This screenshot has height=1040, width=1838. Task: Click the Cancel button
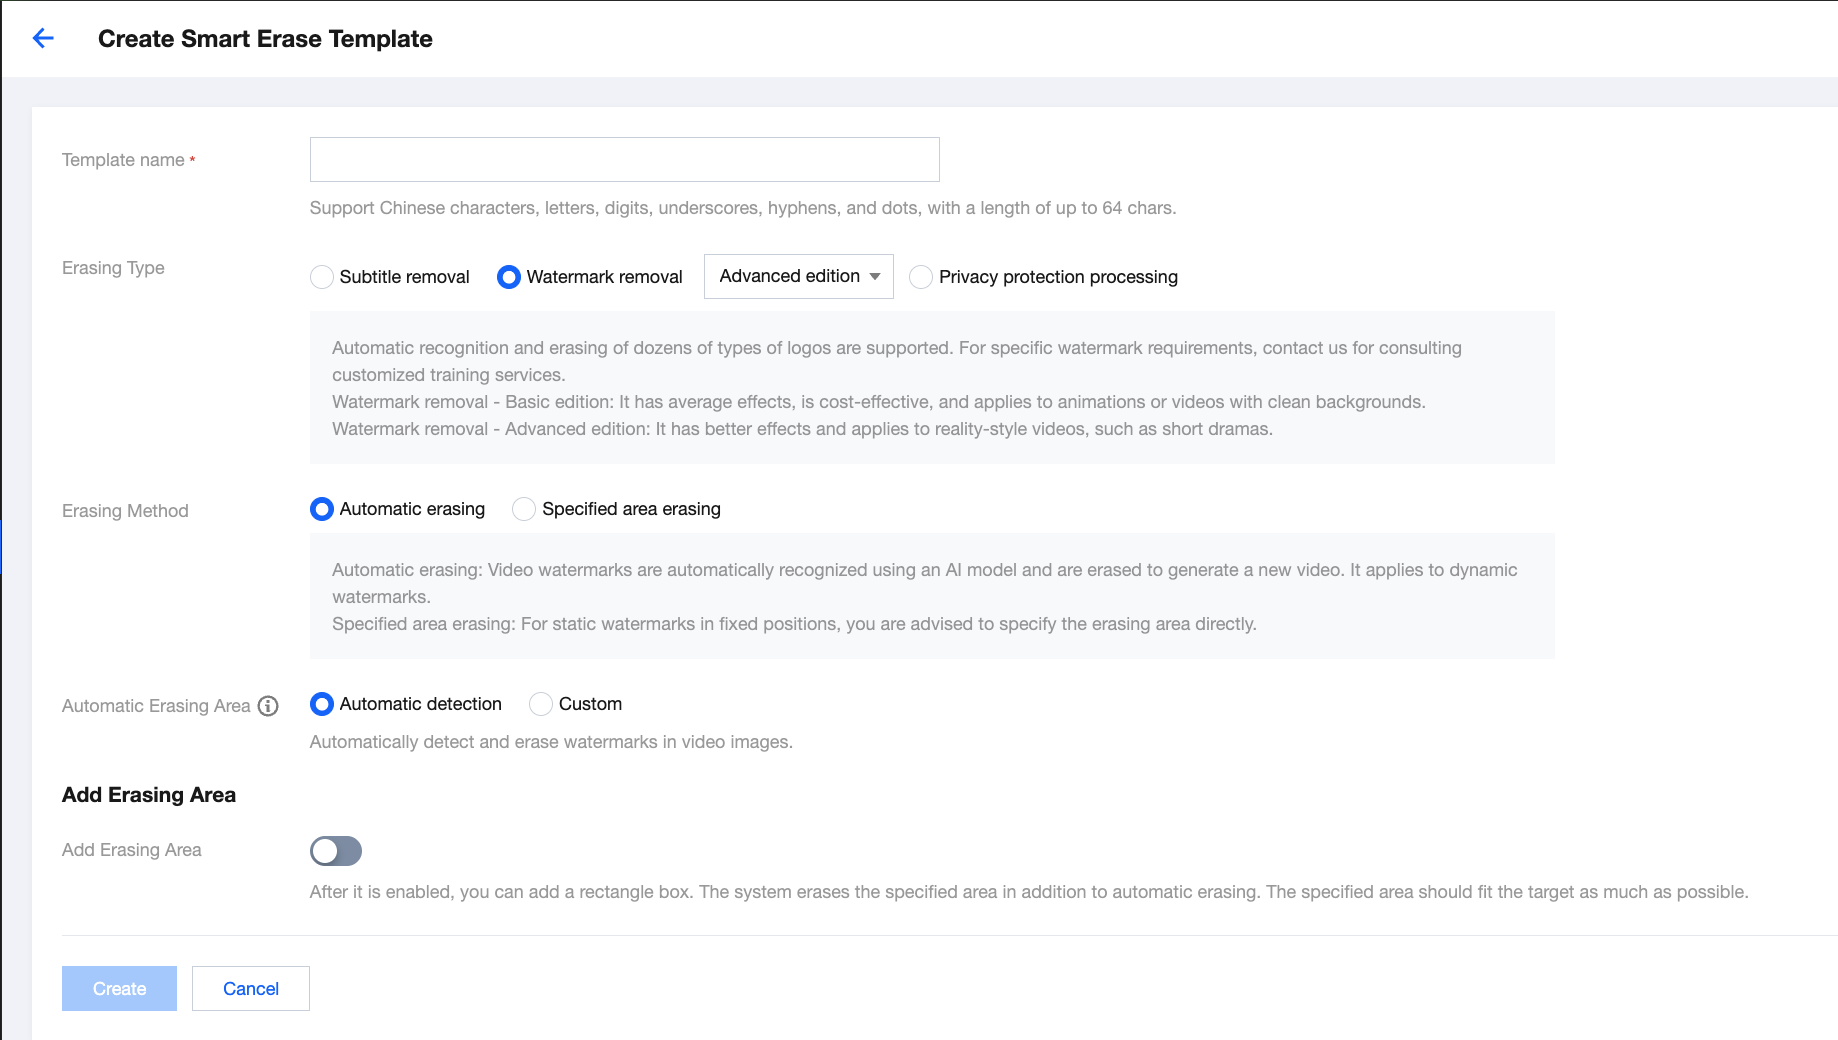coord(251,988)
